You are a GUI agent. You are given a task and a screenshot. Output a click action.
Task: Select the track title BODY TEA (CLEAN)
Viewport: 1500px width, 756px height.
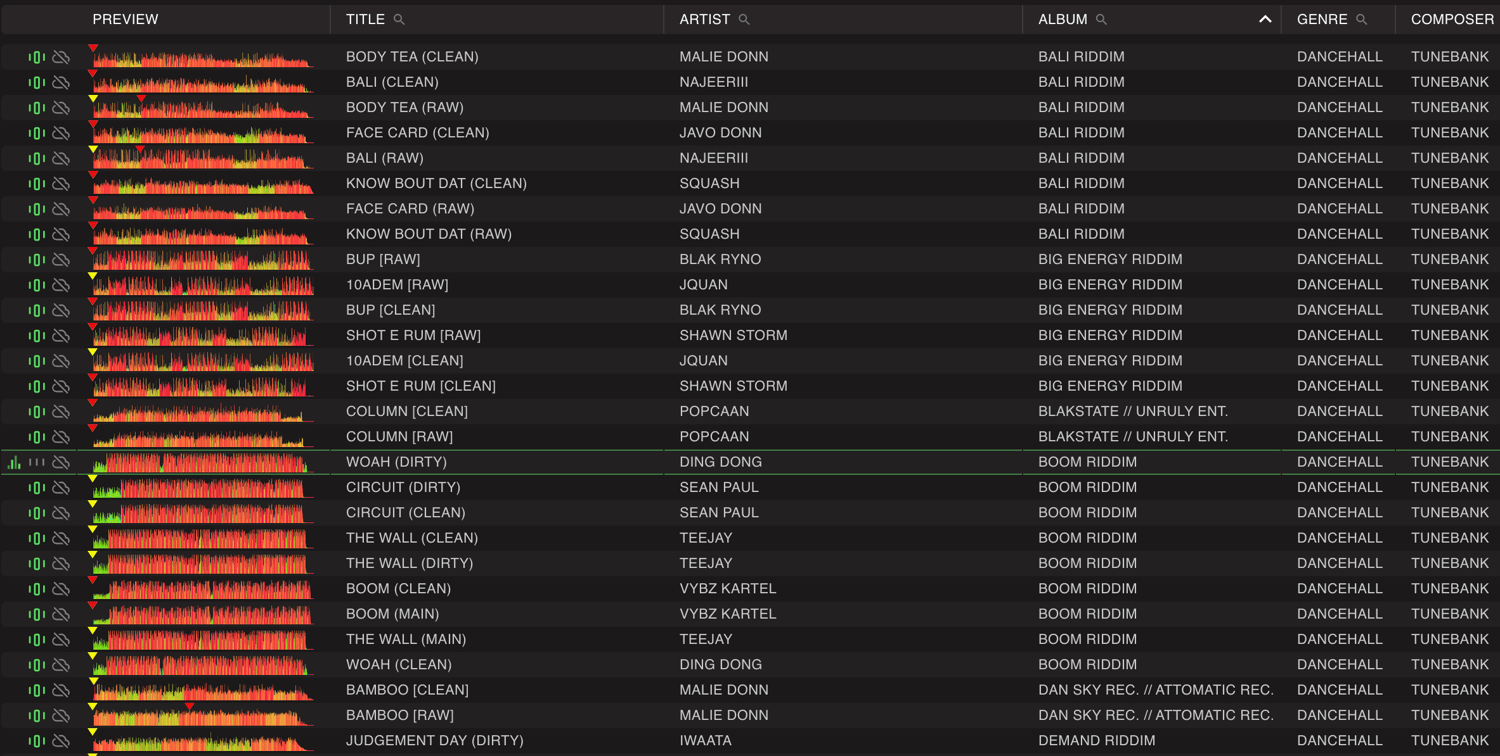[412, 57]
